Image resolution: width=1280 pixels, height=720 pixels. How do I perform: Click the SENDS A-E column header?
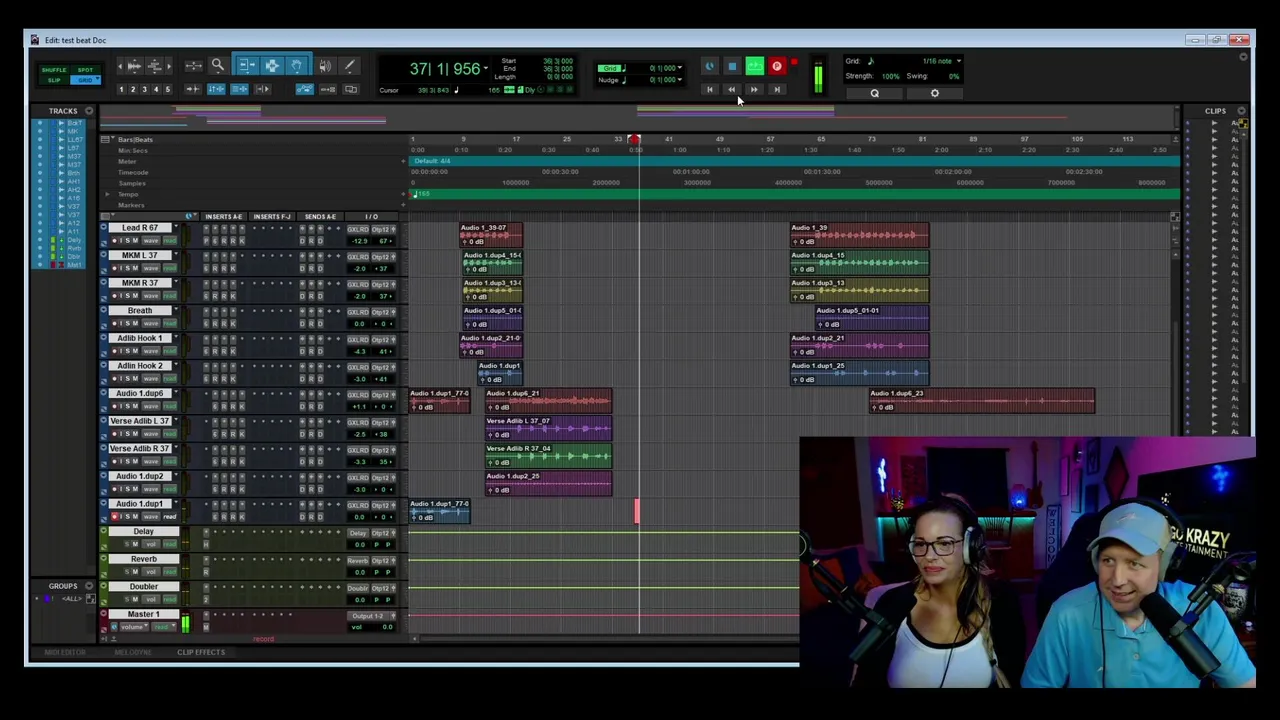point(320,217)
